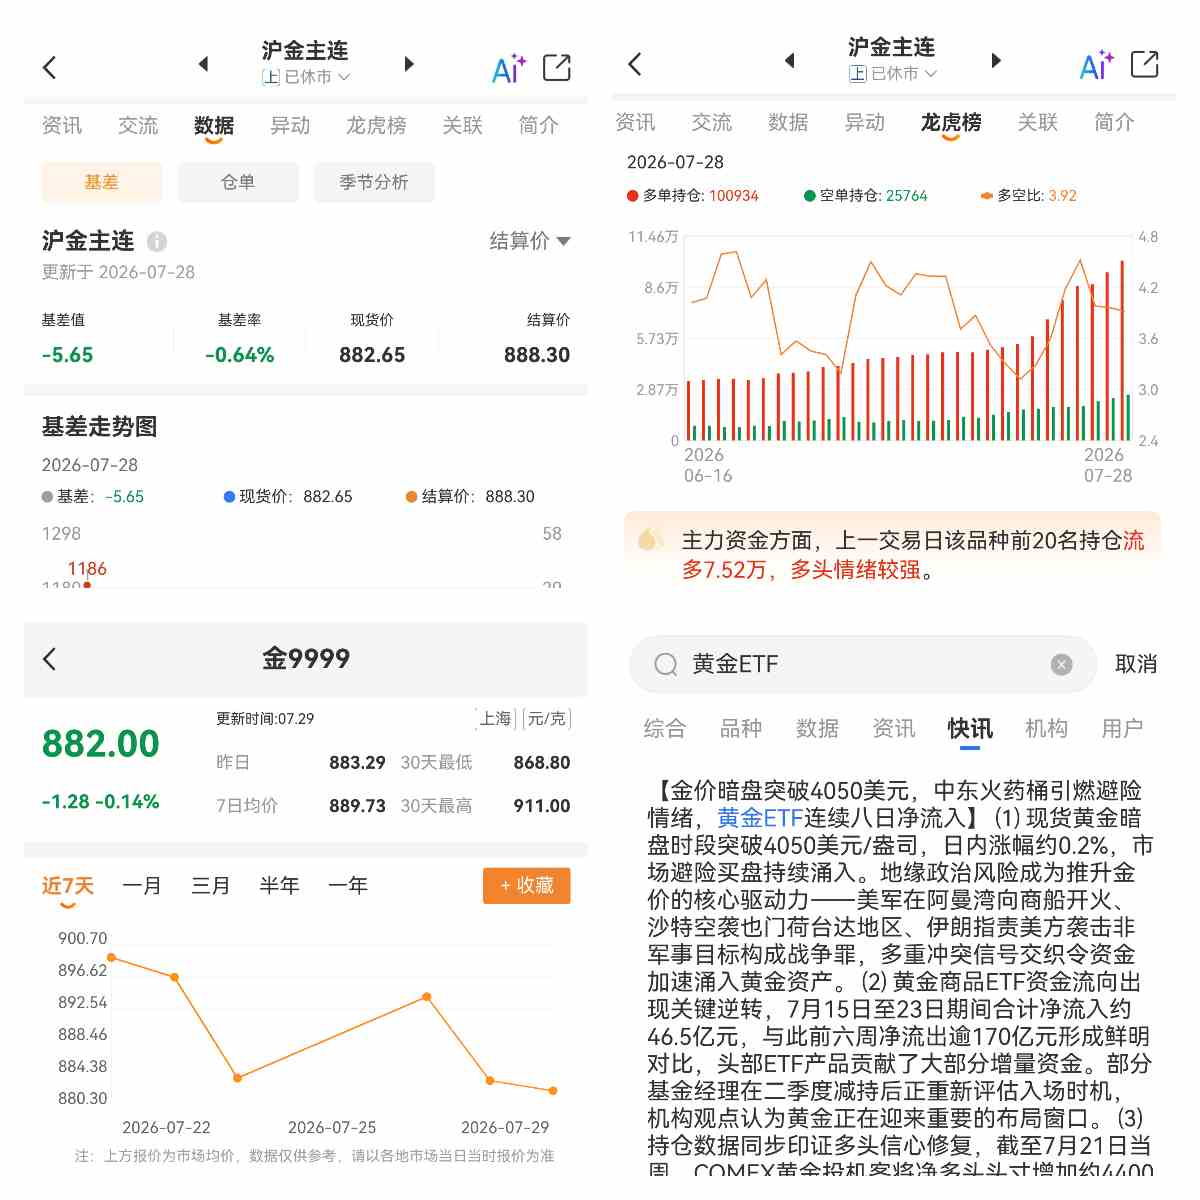The width and height of the screenshot is (1200, 1200).
Task: Select 一月 time range
Action: 142,886
